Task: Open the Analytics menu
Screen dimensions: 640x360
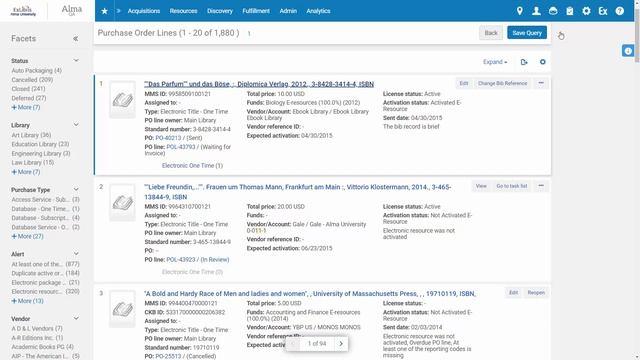Action: point(318,11)
